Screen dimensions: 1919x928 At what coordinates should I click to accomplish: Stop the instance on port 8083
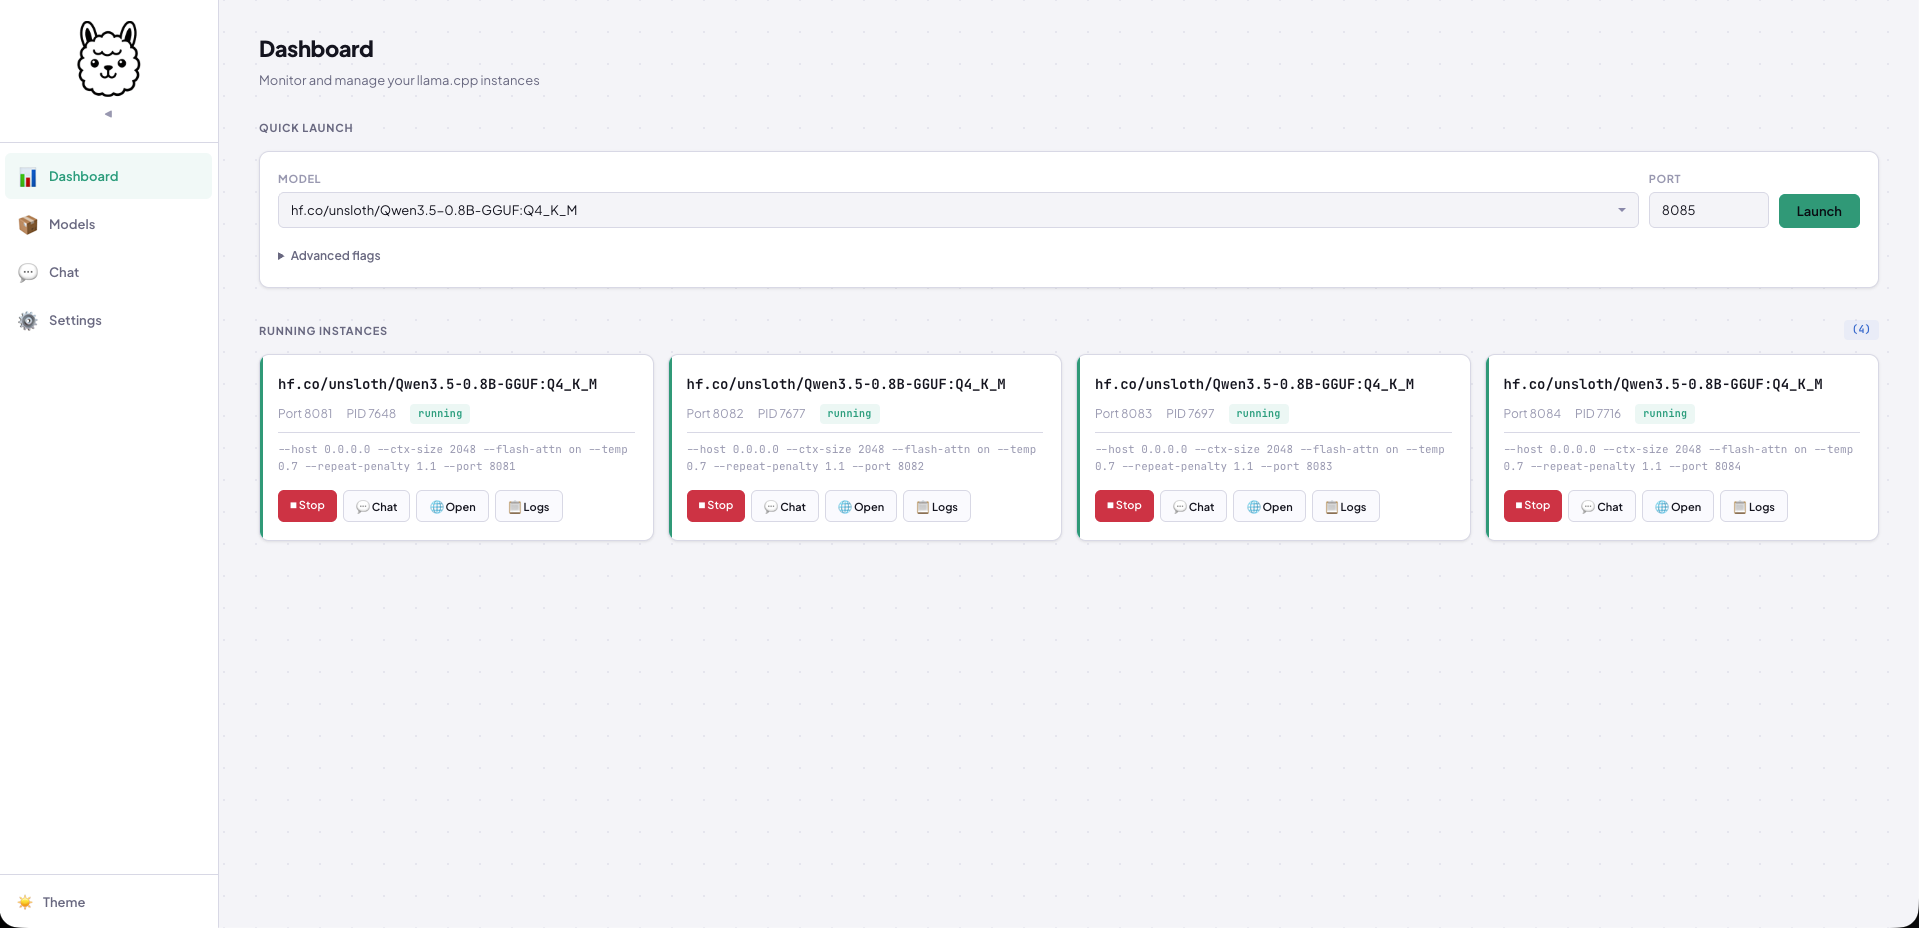tap(1124, 506)
